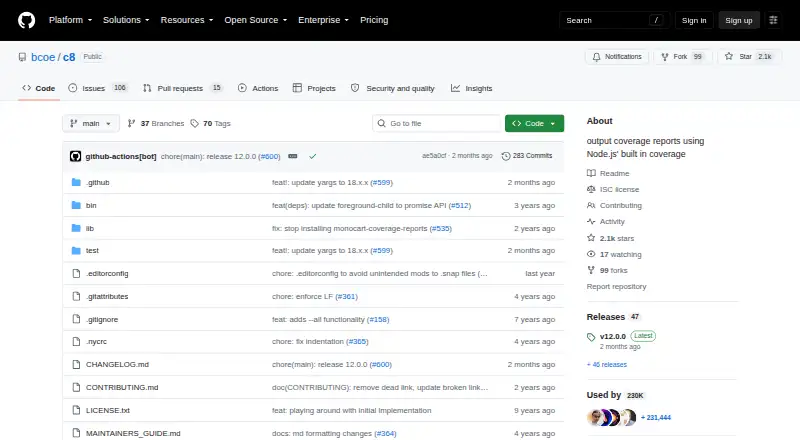Open the Enterprise dropdown menu
Viewport: 800px width, 440px height.
[323, 20]
